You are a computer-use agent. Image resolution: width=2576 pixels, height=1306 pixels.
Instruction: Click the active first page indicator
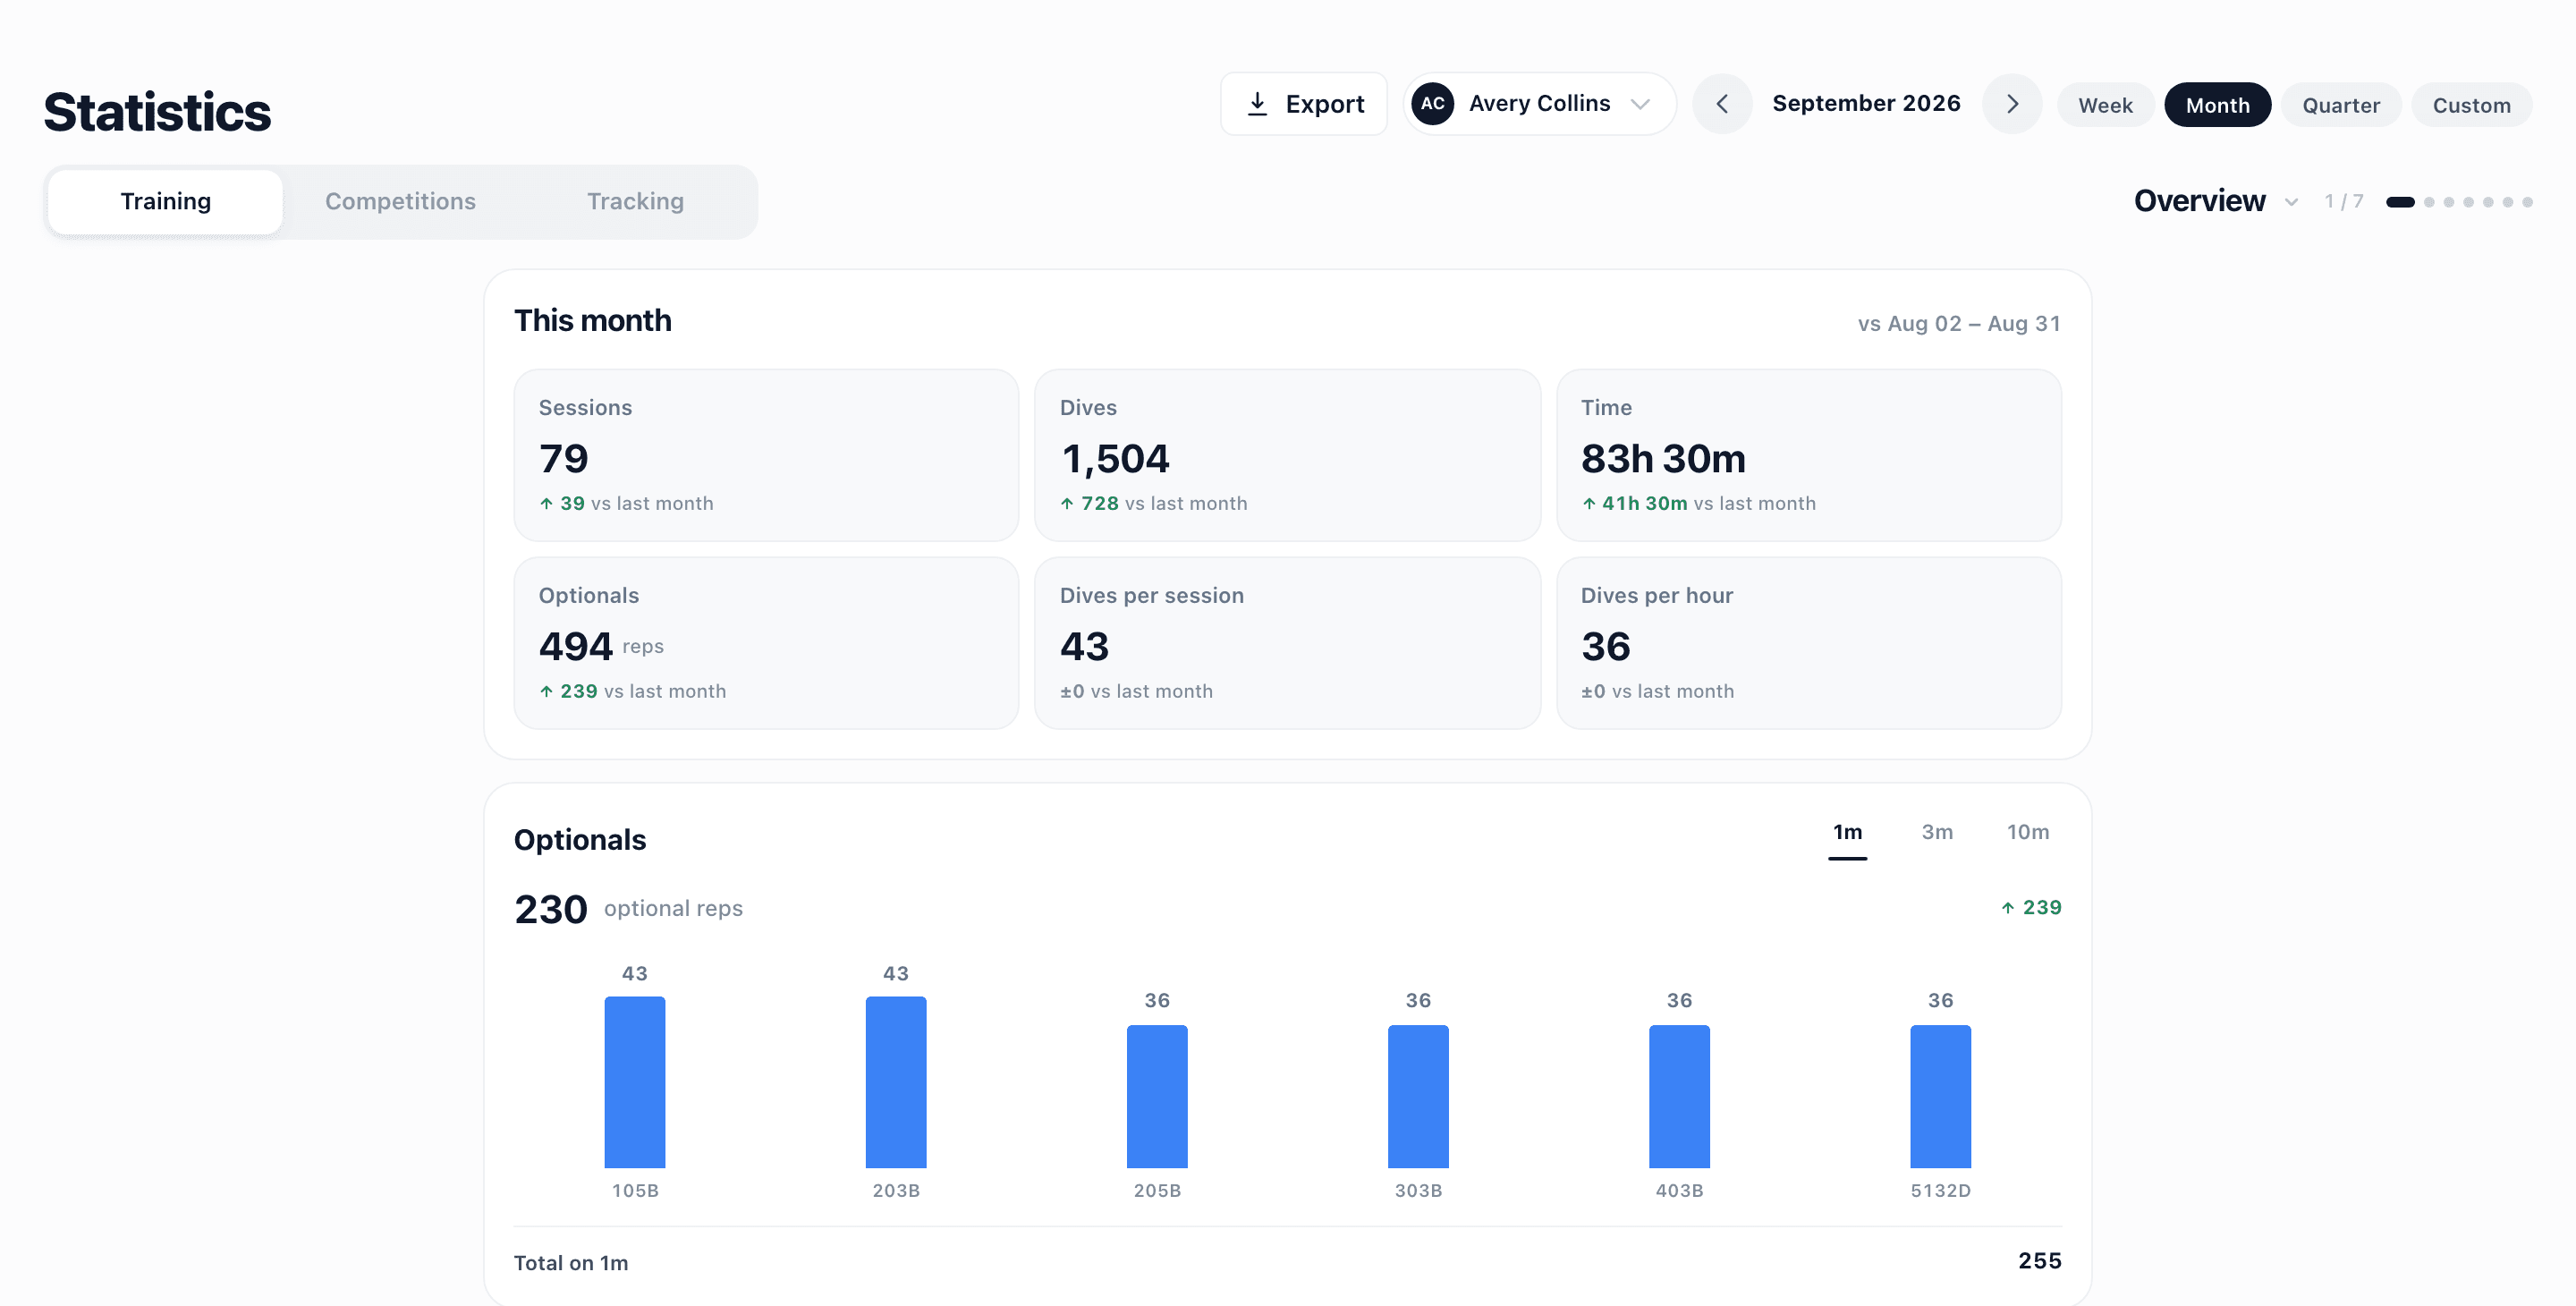[x=2400, y=202]
